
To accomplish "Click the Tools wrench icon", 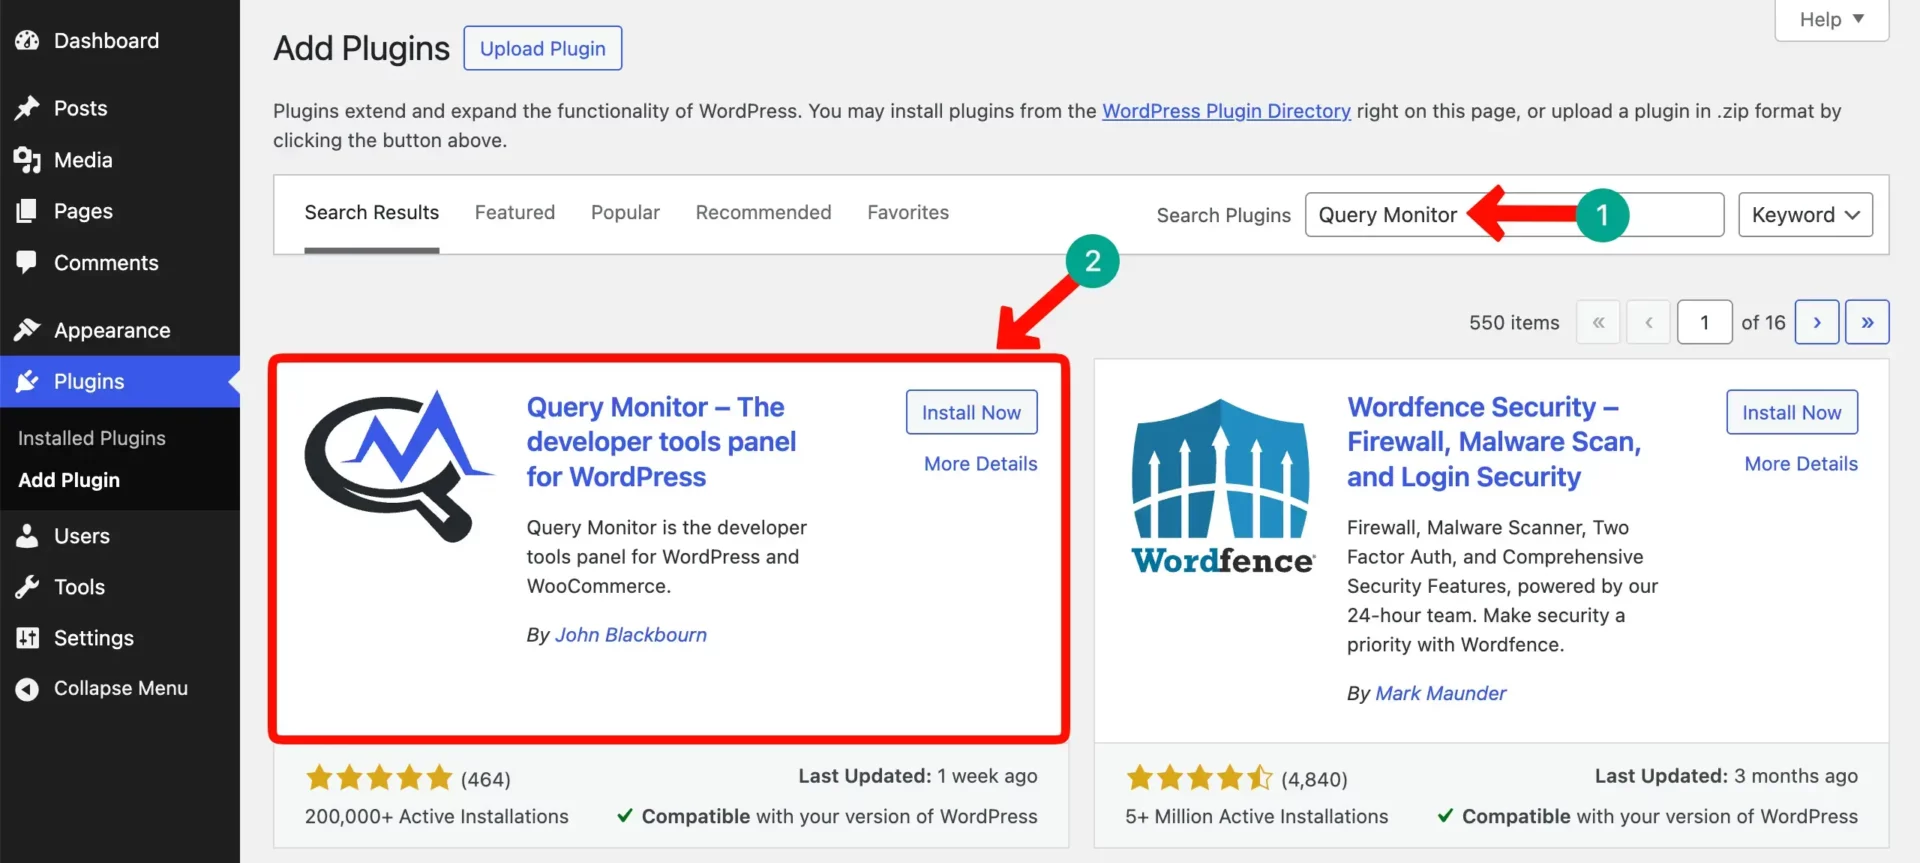I will point(27,587).
